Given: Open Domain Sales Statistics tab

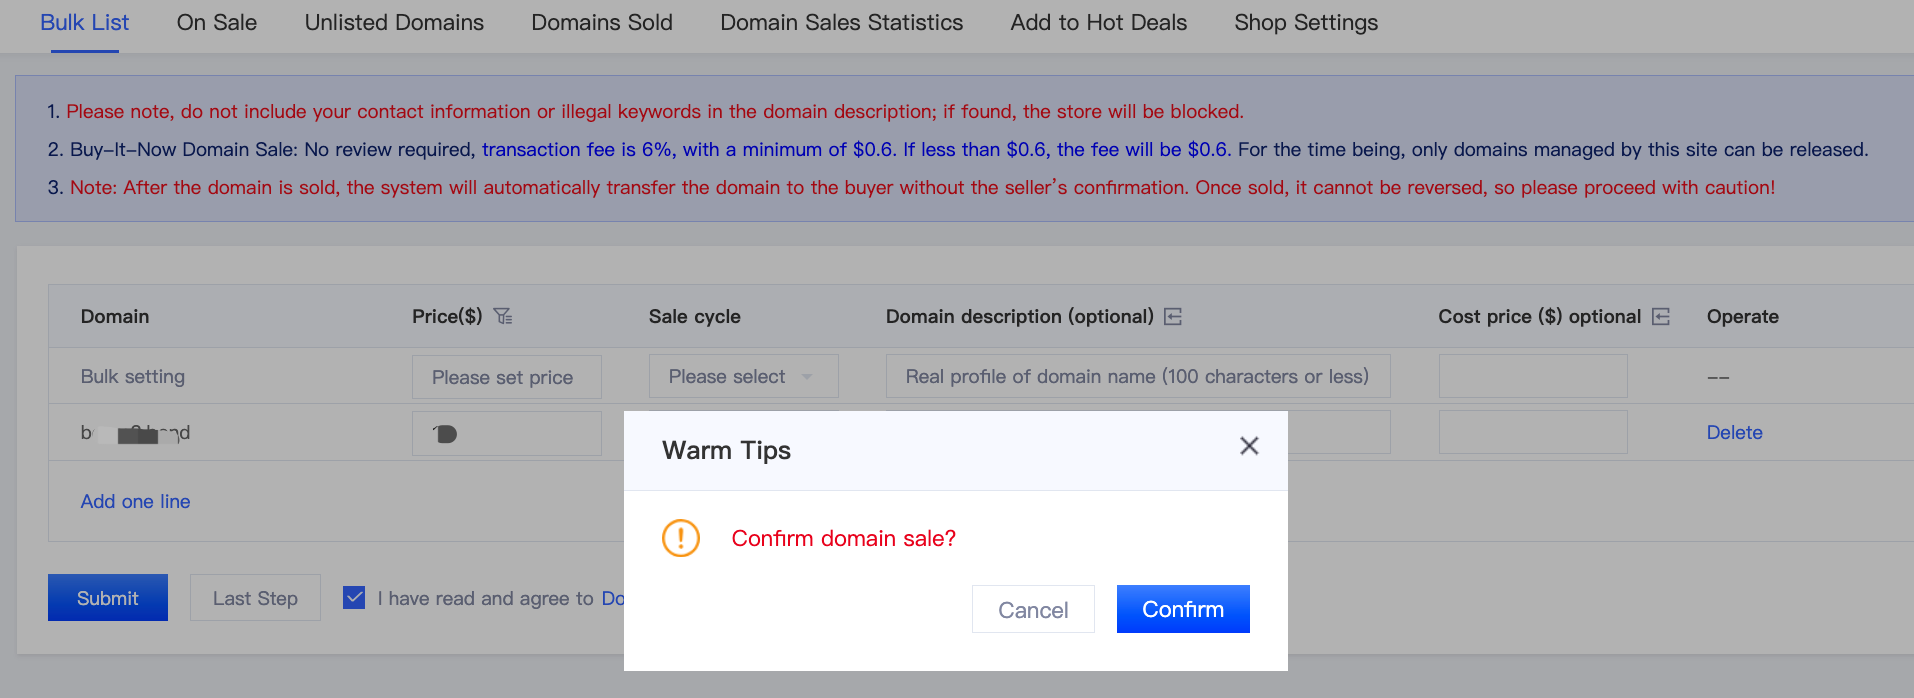Looking at the screenshot, I should click(x=842, y=22).
